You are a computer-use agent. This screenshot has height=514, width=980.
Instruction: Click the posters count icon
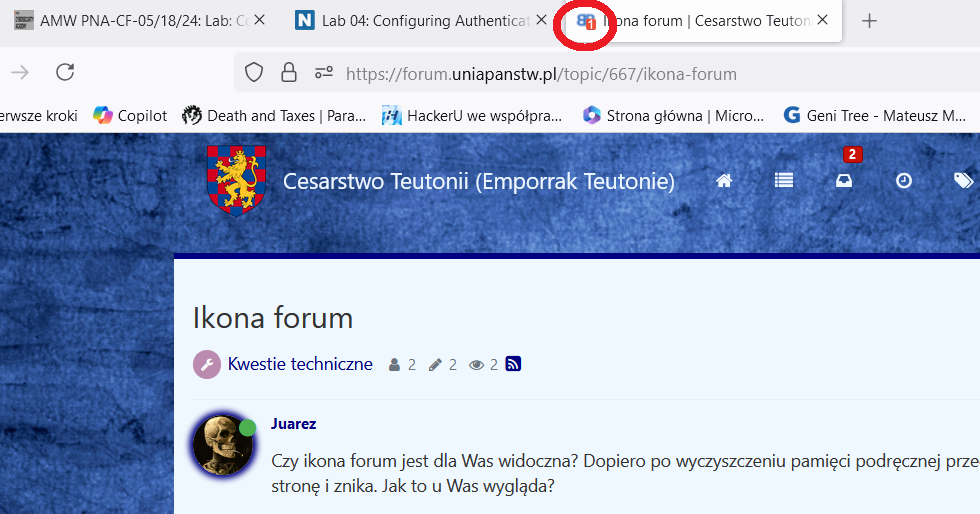394,365
